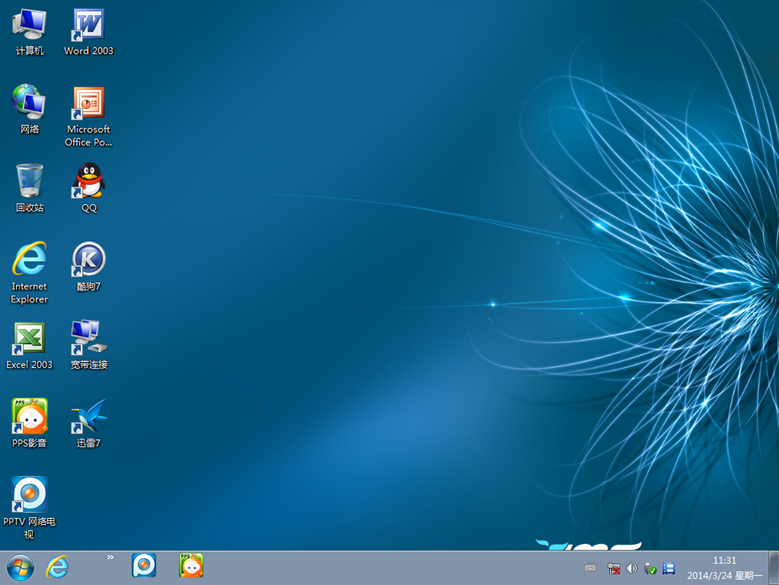Image resolution: width=779 pixels, height=585 pixels.
Task: Open the Word 2003 desktop shortcut
Action: point(88,24)
